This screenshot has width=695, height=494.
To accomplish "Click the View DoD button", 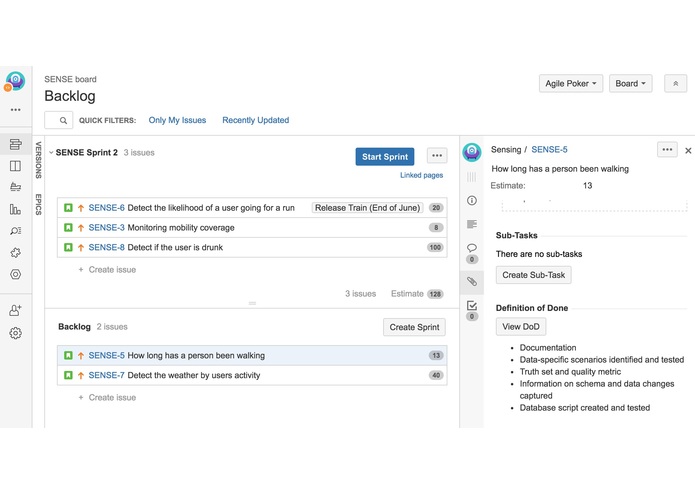I will (521, 327).
